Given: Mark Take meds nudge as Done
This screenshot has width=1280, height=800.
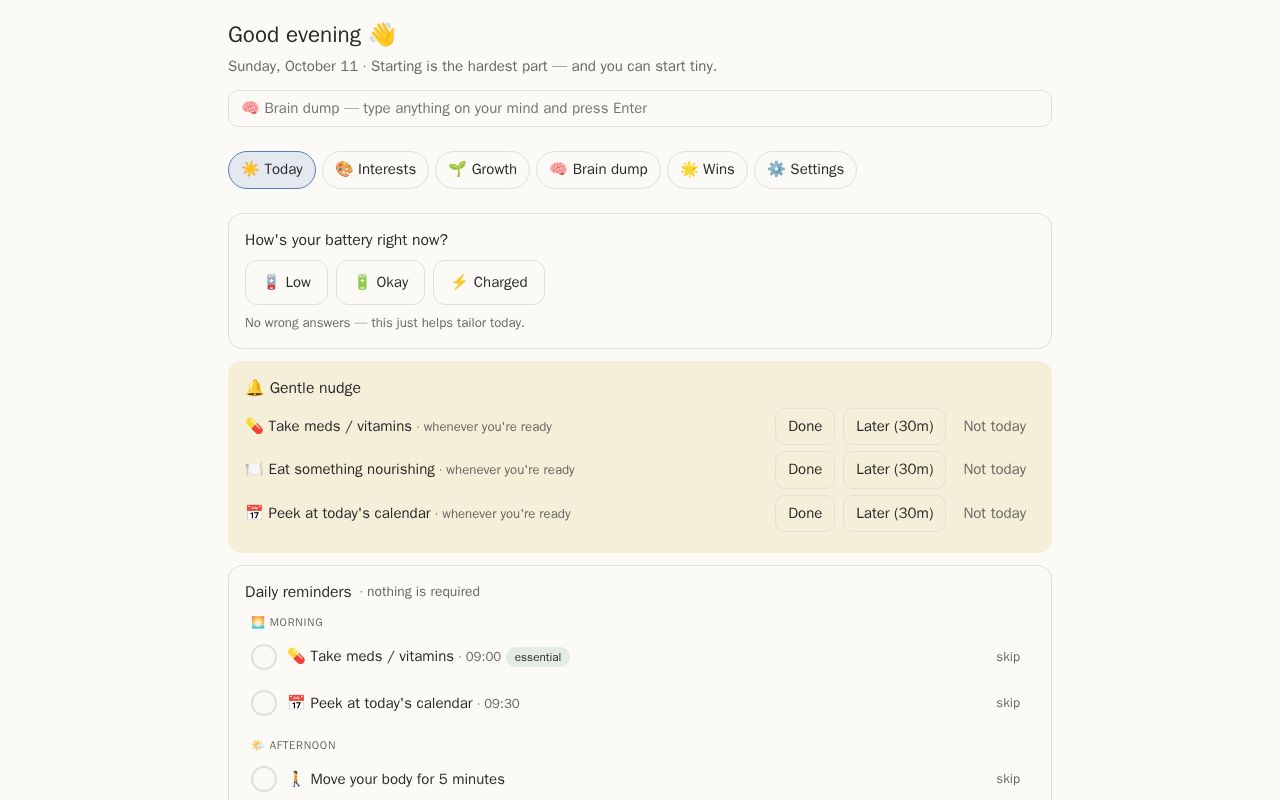Looking at the screenshot, I should (805, 426).
